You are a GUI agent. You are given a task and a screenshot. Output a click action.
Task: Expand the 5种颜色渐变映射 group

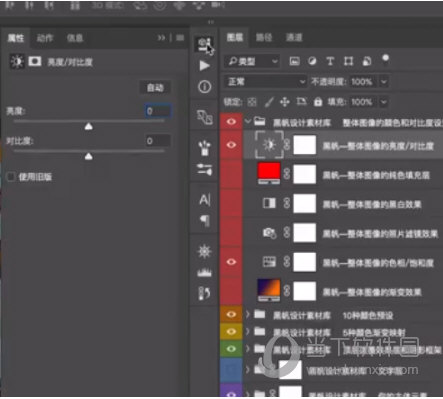[x=248, y=331]
